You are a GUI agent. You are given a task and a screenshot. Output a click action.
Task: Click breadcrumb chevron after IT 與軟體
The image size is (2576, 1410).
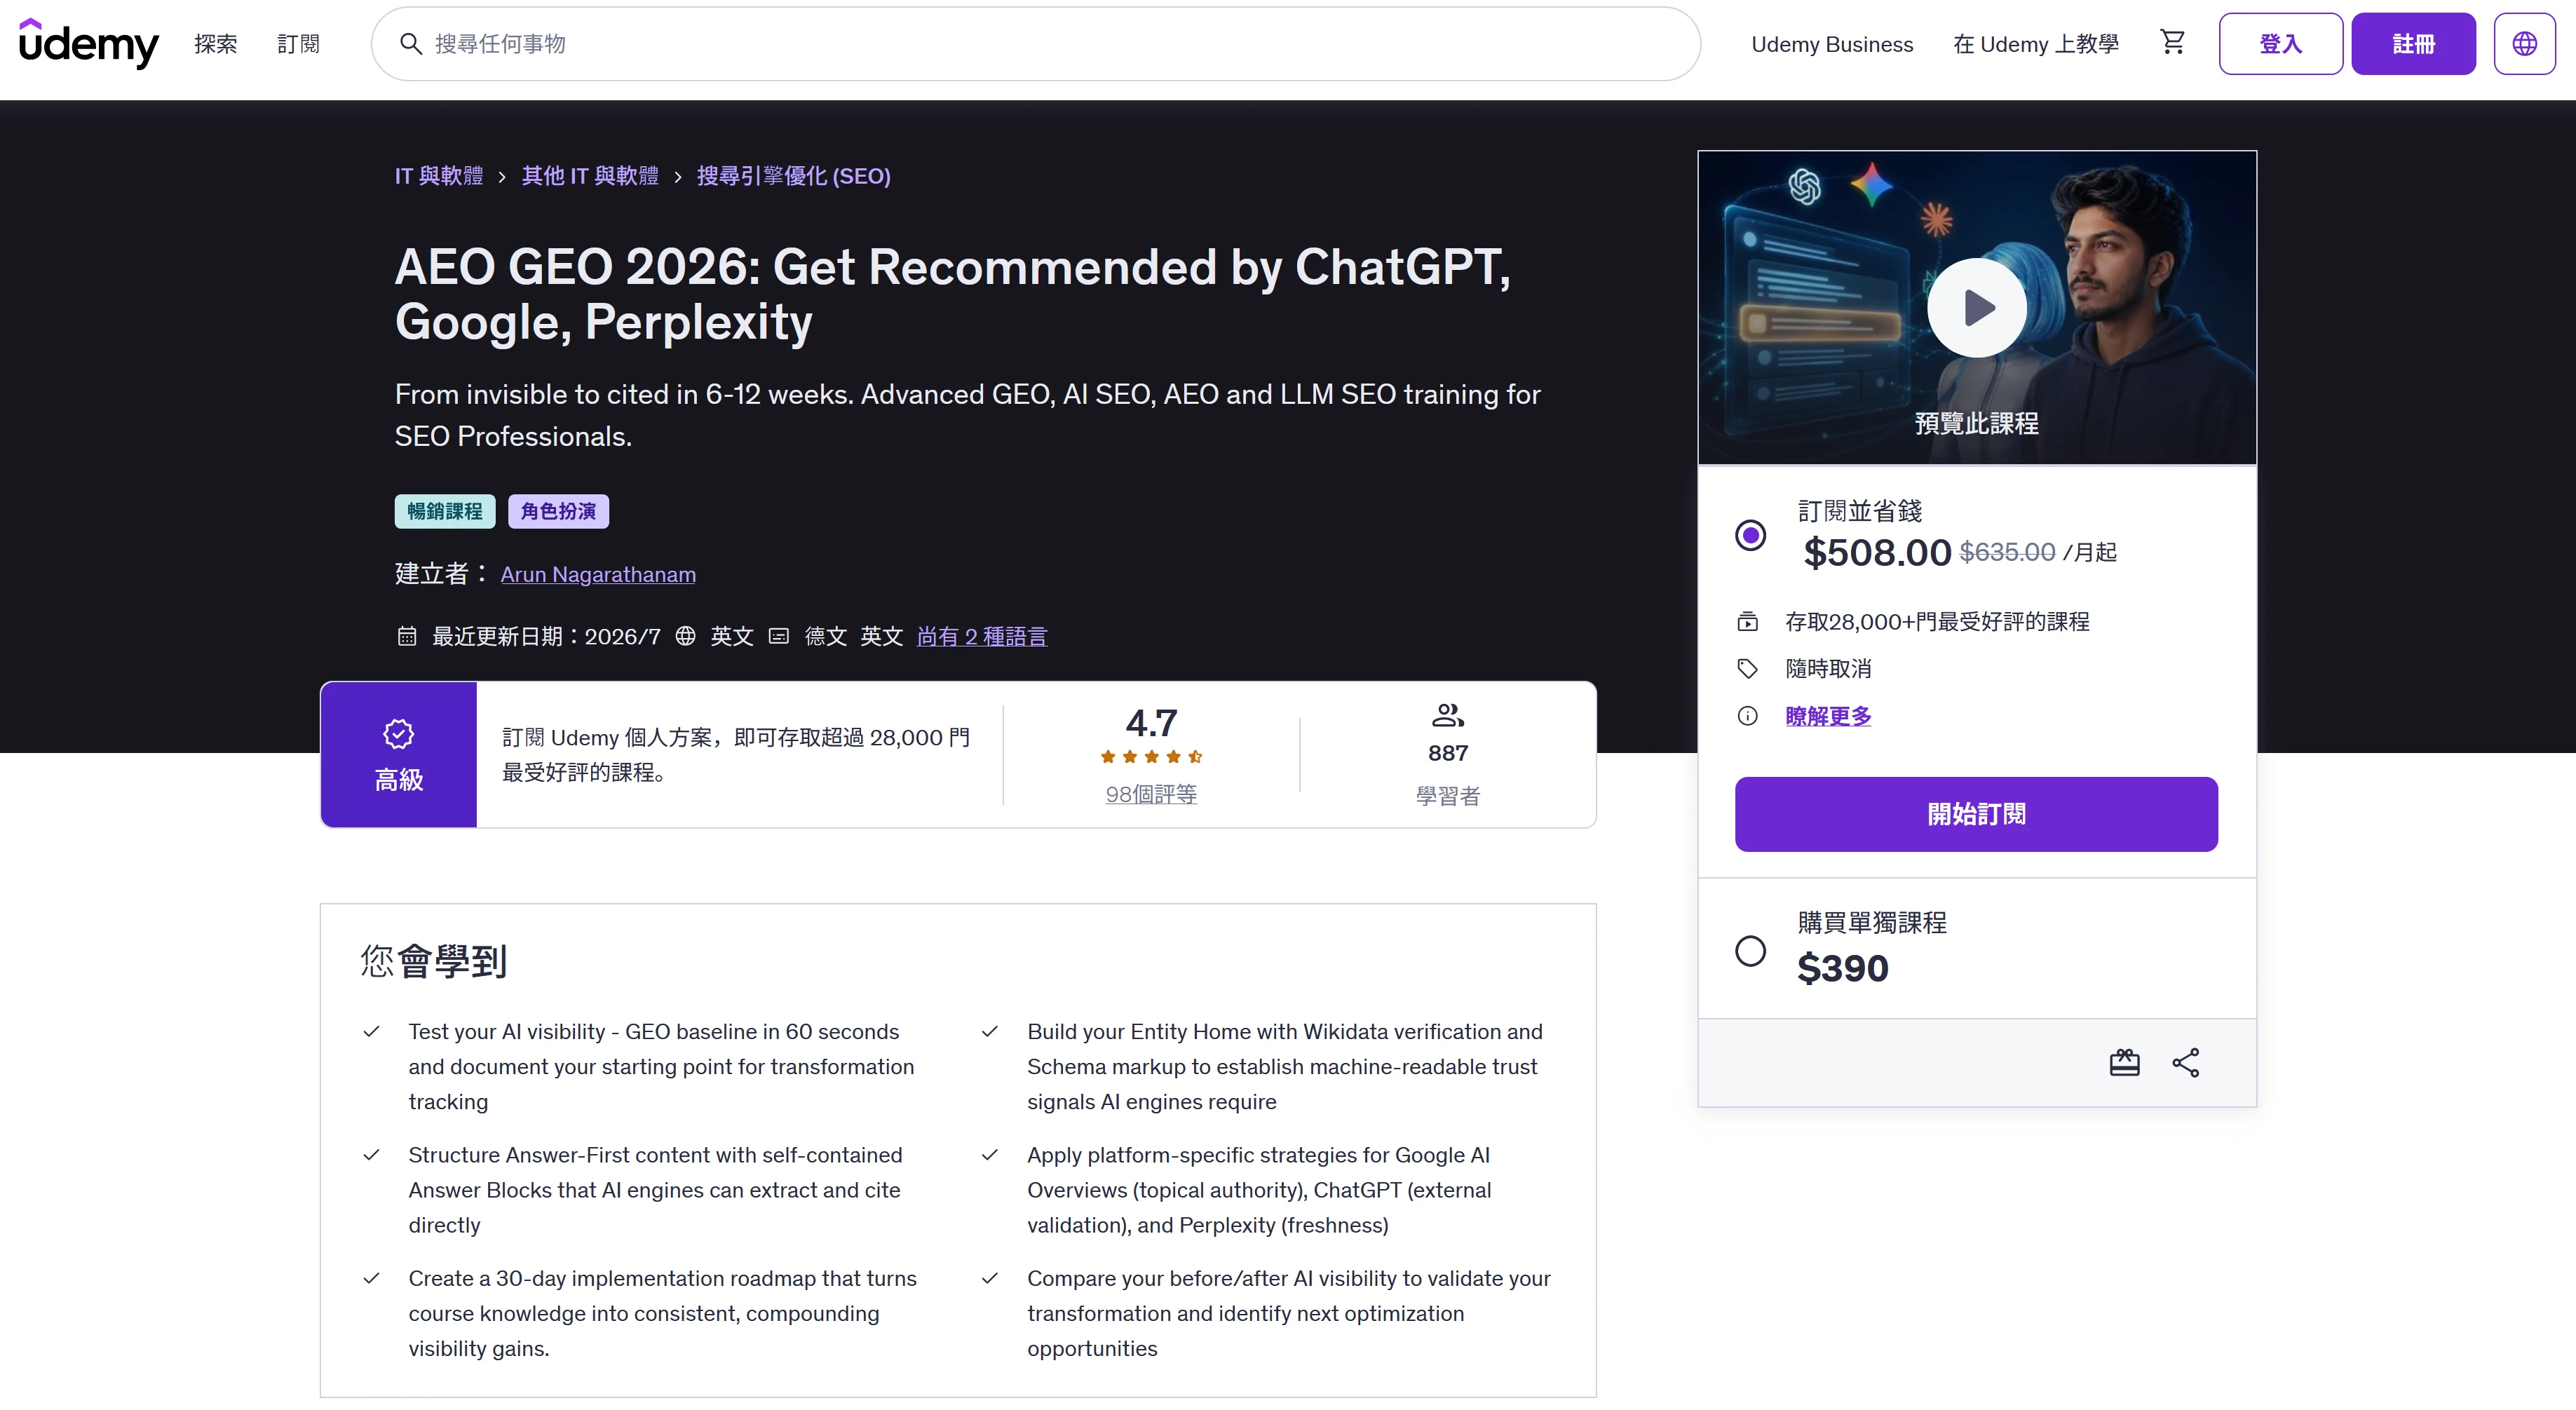(x=502, y=177)
